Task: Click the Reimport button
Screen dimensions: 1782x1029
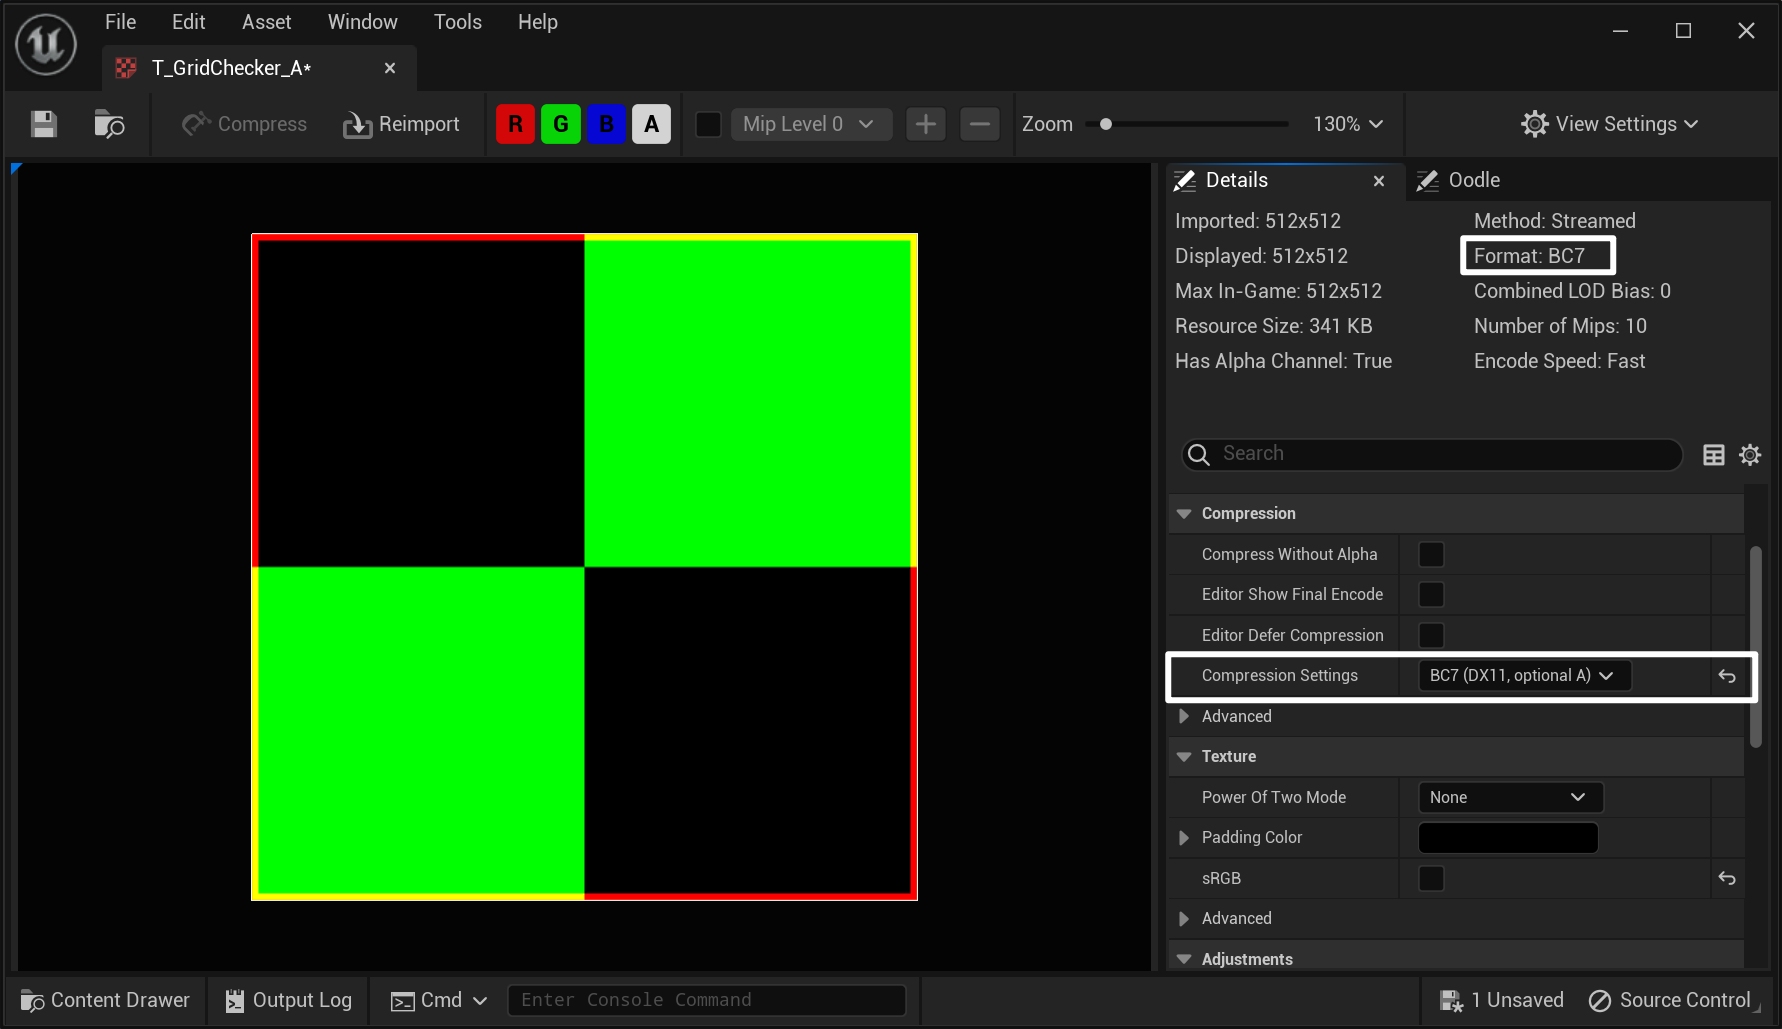Action: coord(402,124)
